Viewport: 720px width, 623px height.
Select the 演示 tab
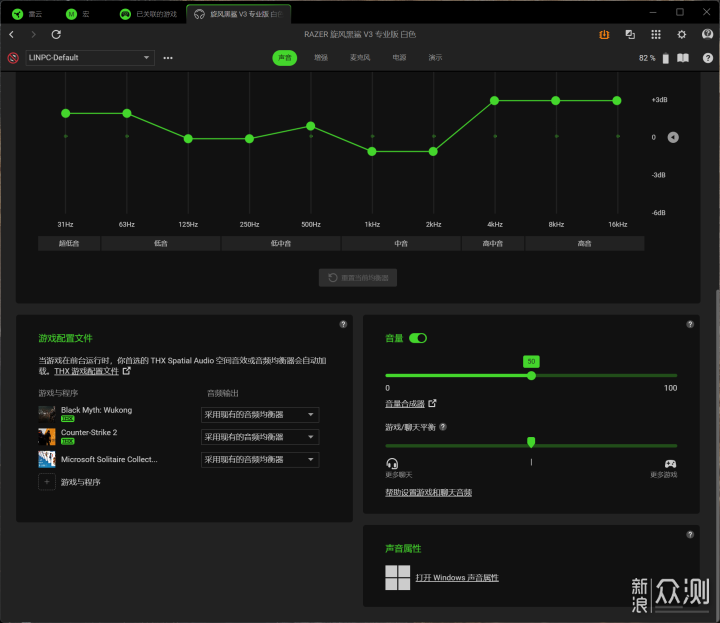(435, 58)
